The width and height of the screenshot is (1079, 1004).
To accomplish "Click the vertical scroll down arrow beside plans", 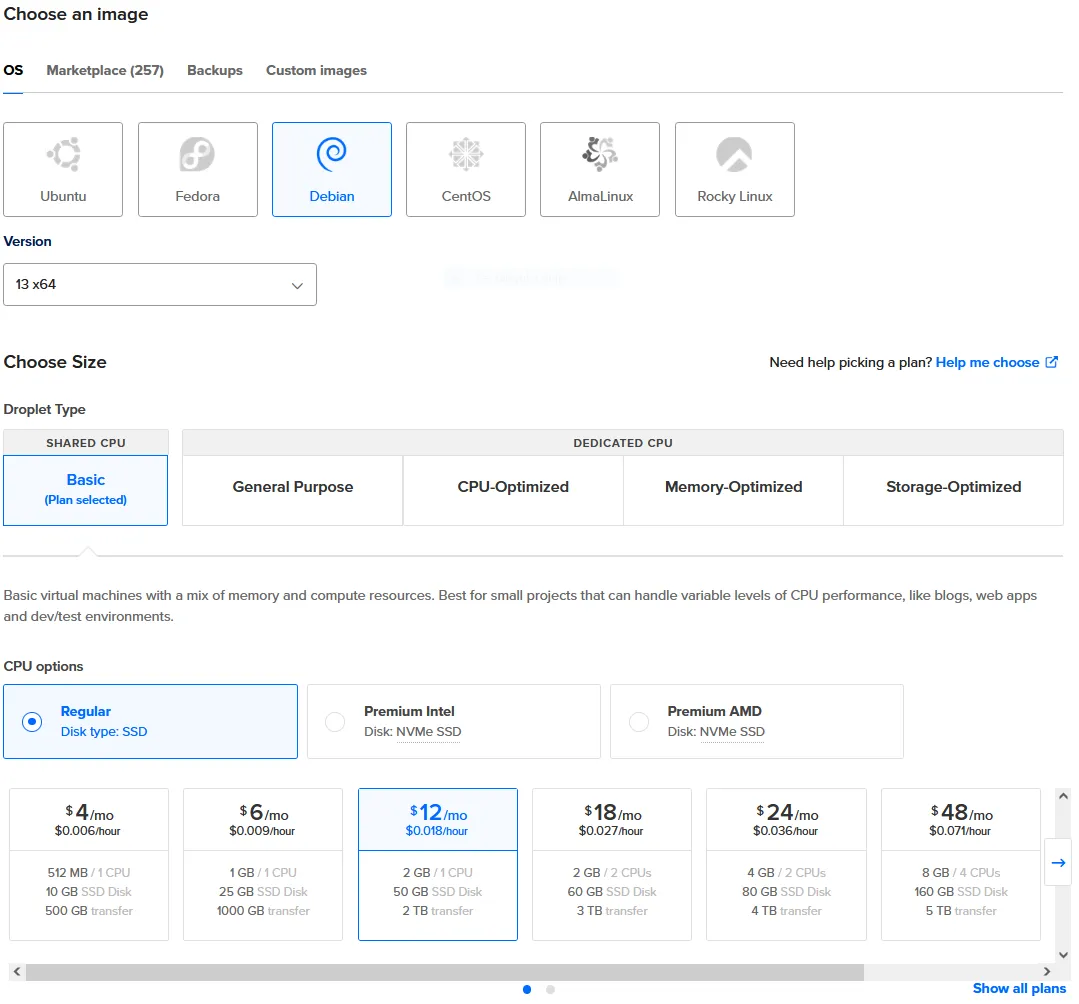I will [x=1063, y=954].
